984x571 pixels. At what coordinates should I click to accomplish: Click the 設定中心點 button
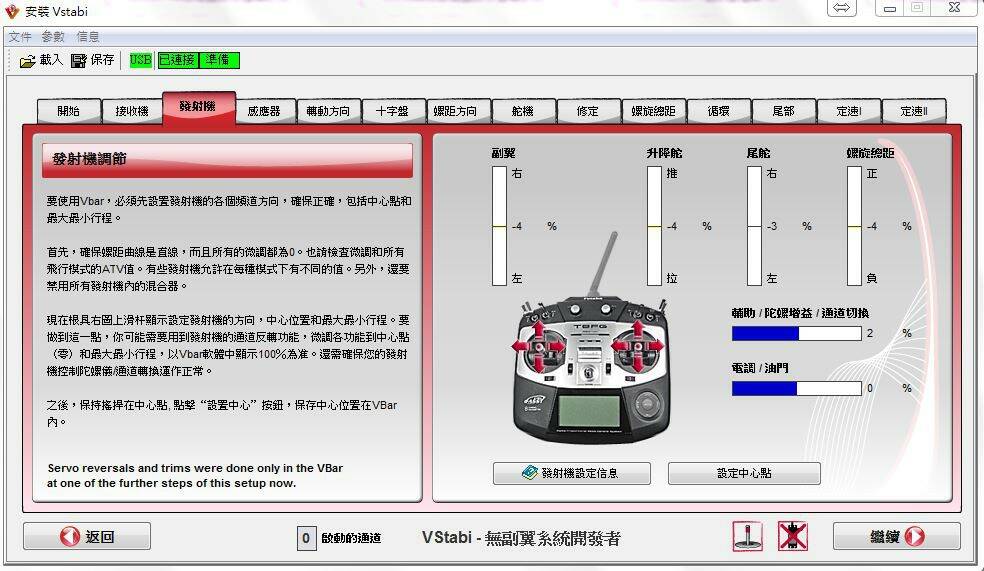click(744, 473)
